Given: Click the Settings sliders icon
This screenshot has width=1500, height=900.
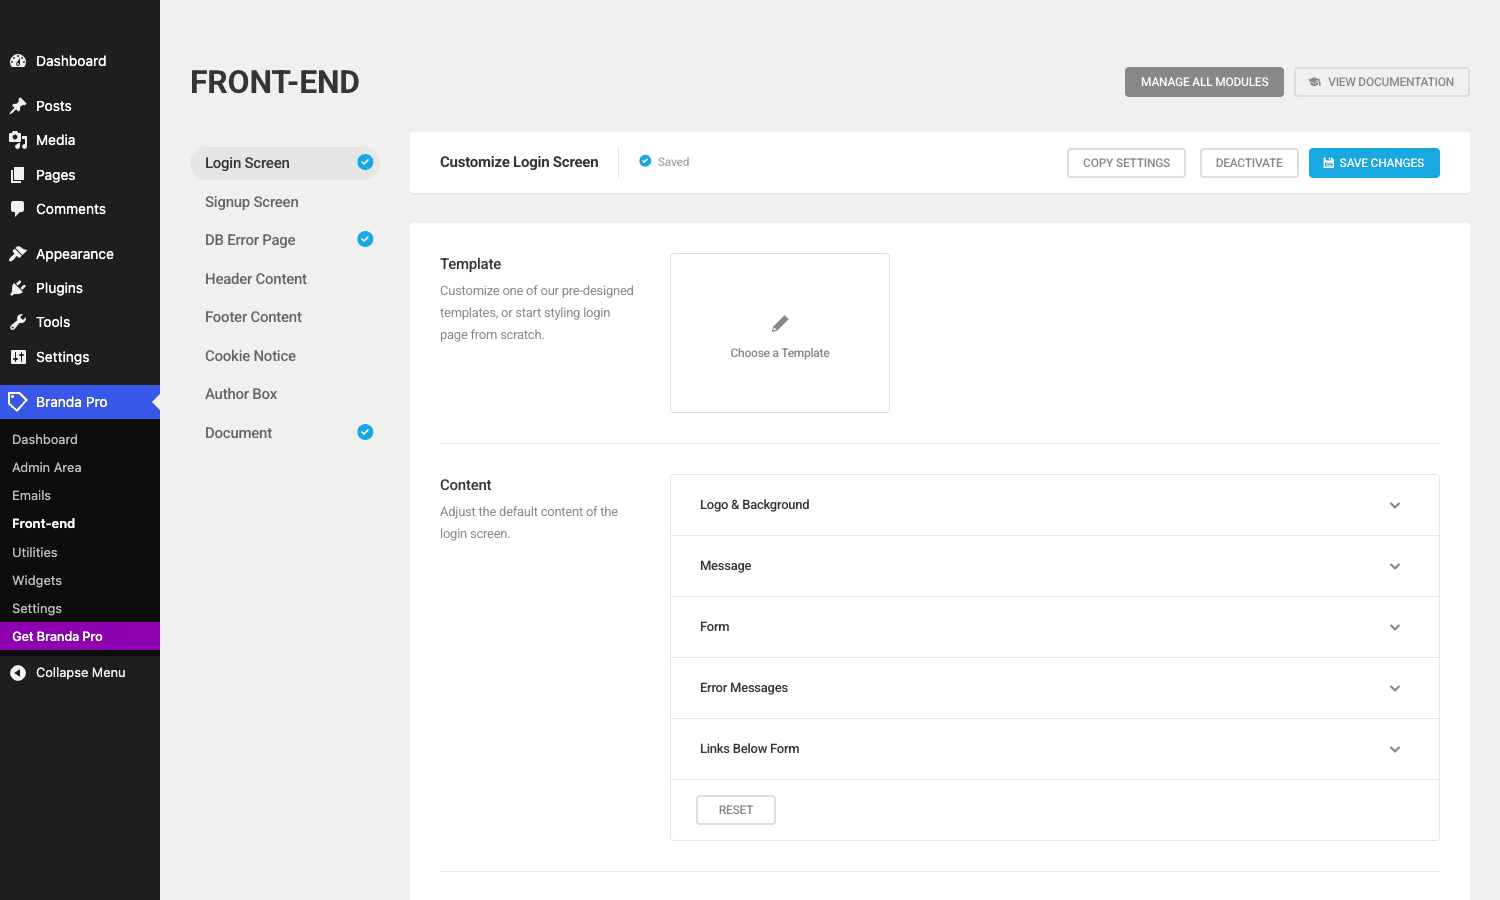Looking at the screenshot, I should point(18,357).
